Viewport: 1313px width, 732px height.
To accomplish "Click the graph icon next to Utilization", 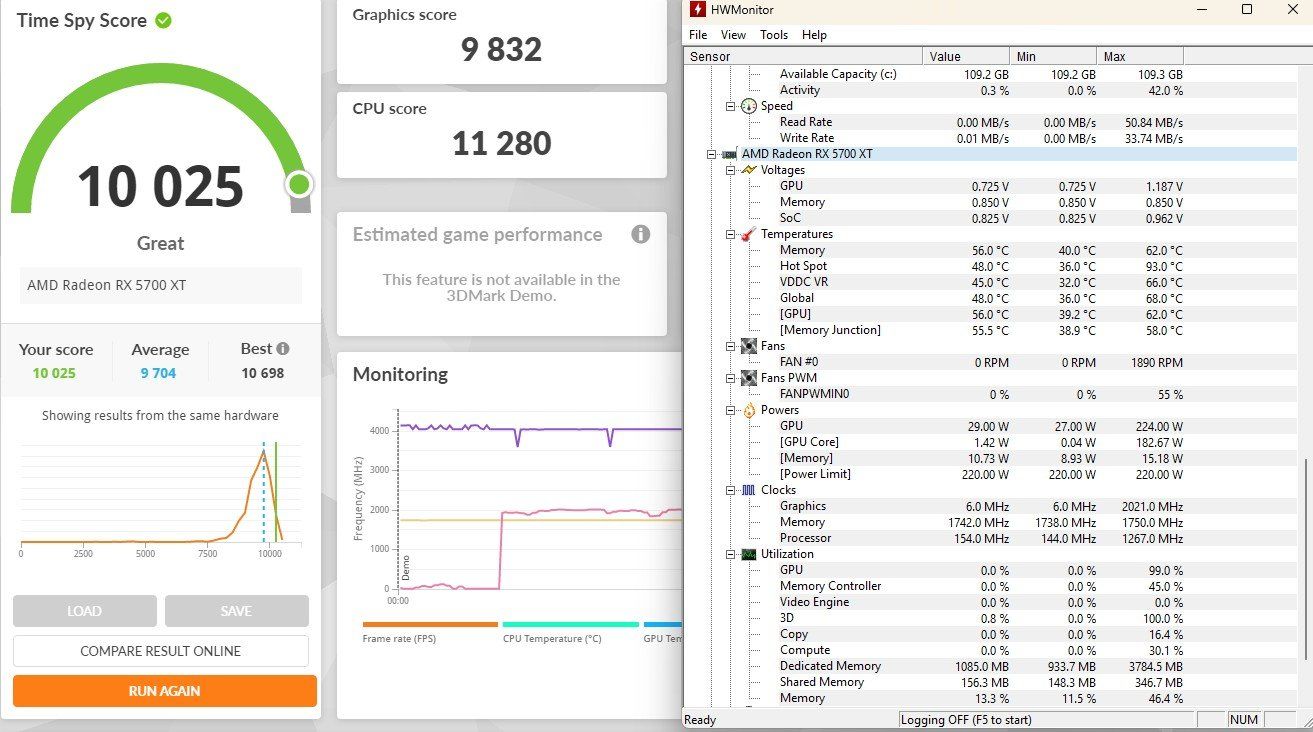I will click(x=749, y=554).
